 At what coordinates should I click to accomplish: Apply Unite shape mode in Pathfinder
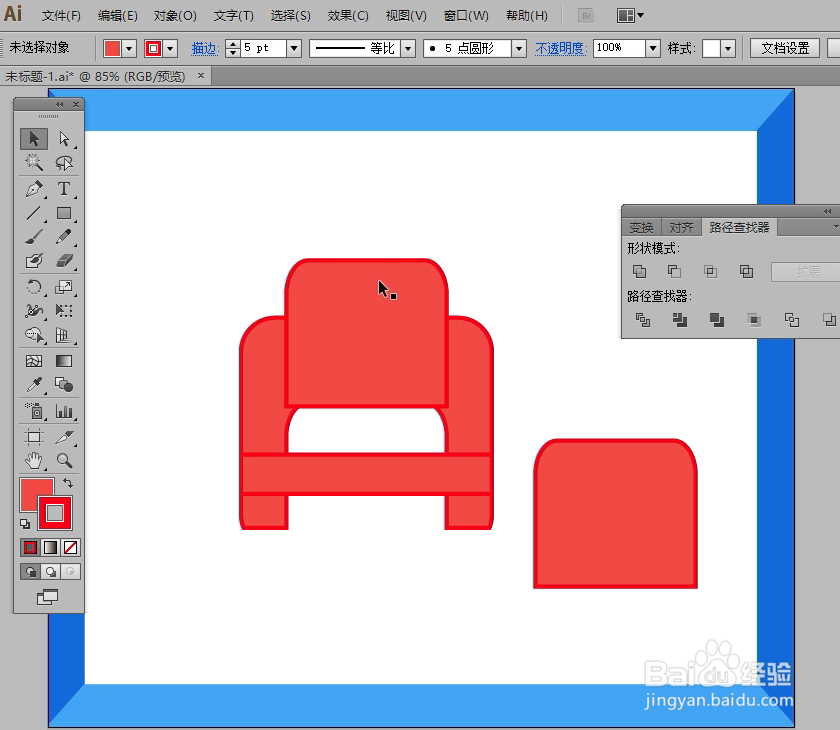[x=639, y=272]
